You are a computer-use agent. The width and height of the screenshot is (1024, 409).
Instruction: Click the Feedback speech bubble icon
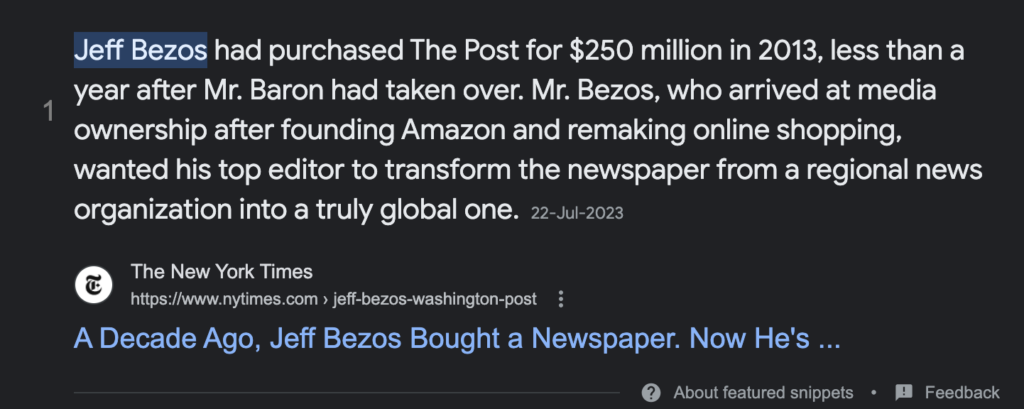(x=903, y=392)
